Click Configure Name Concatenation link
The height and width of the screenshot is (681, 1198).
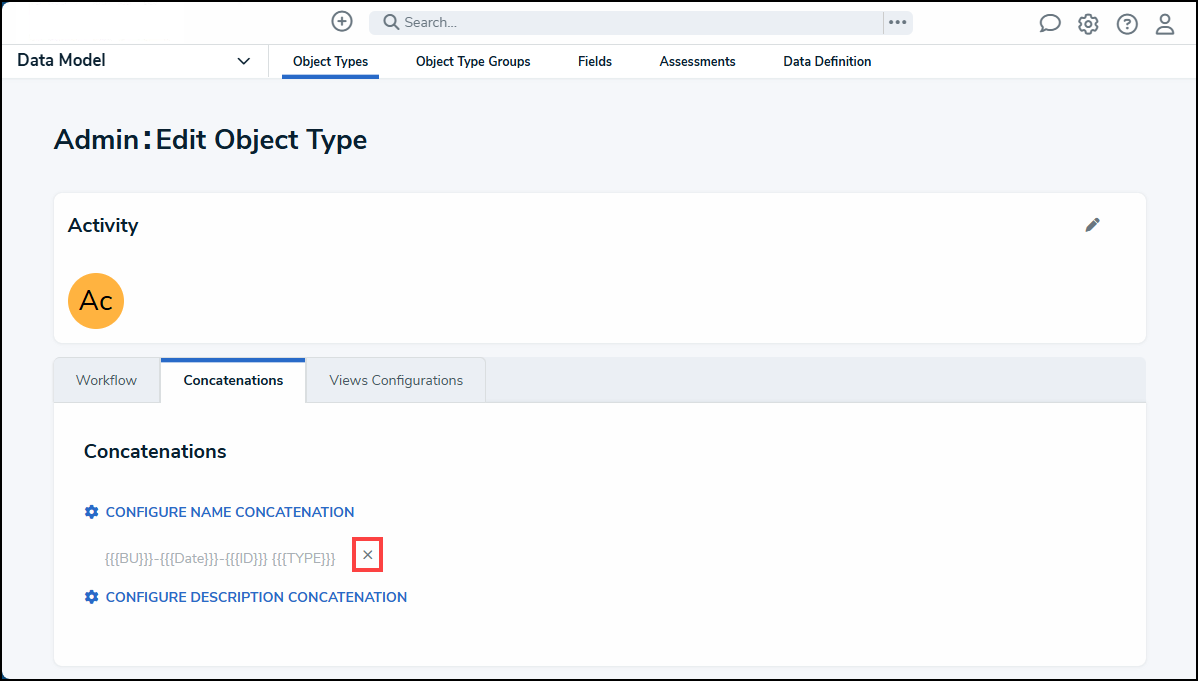tap(229, 512)
